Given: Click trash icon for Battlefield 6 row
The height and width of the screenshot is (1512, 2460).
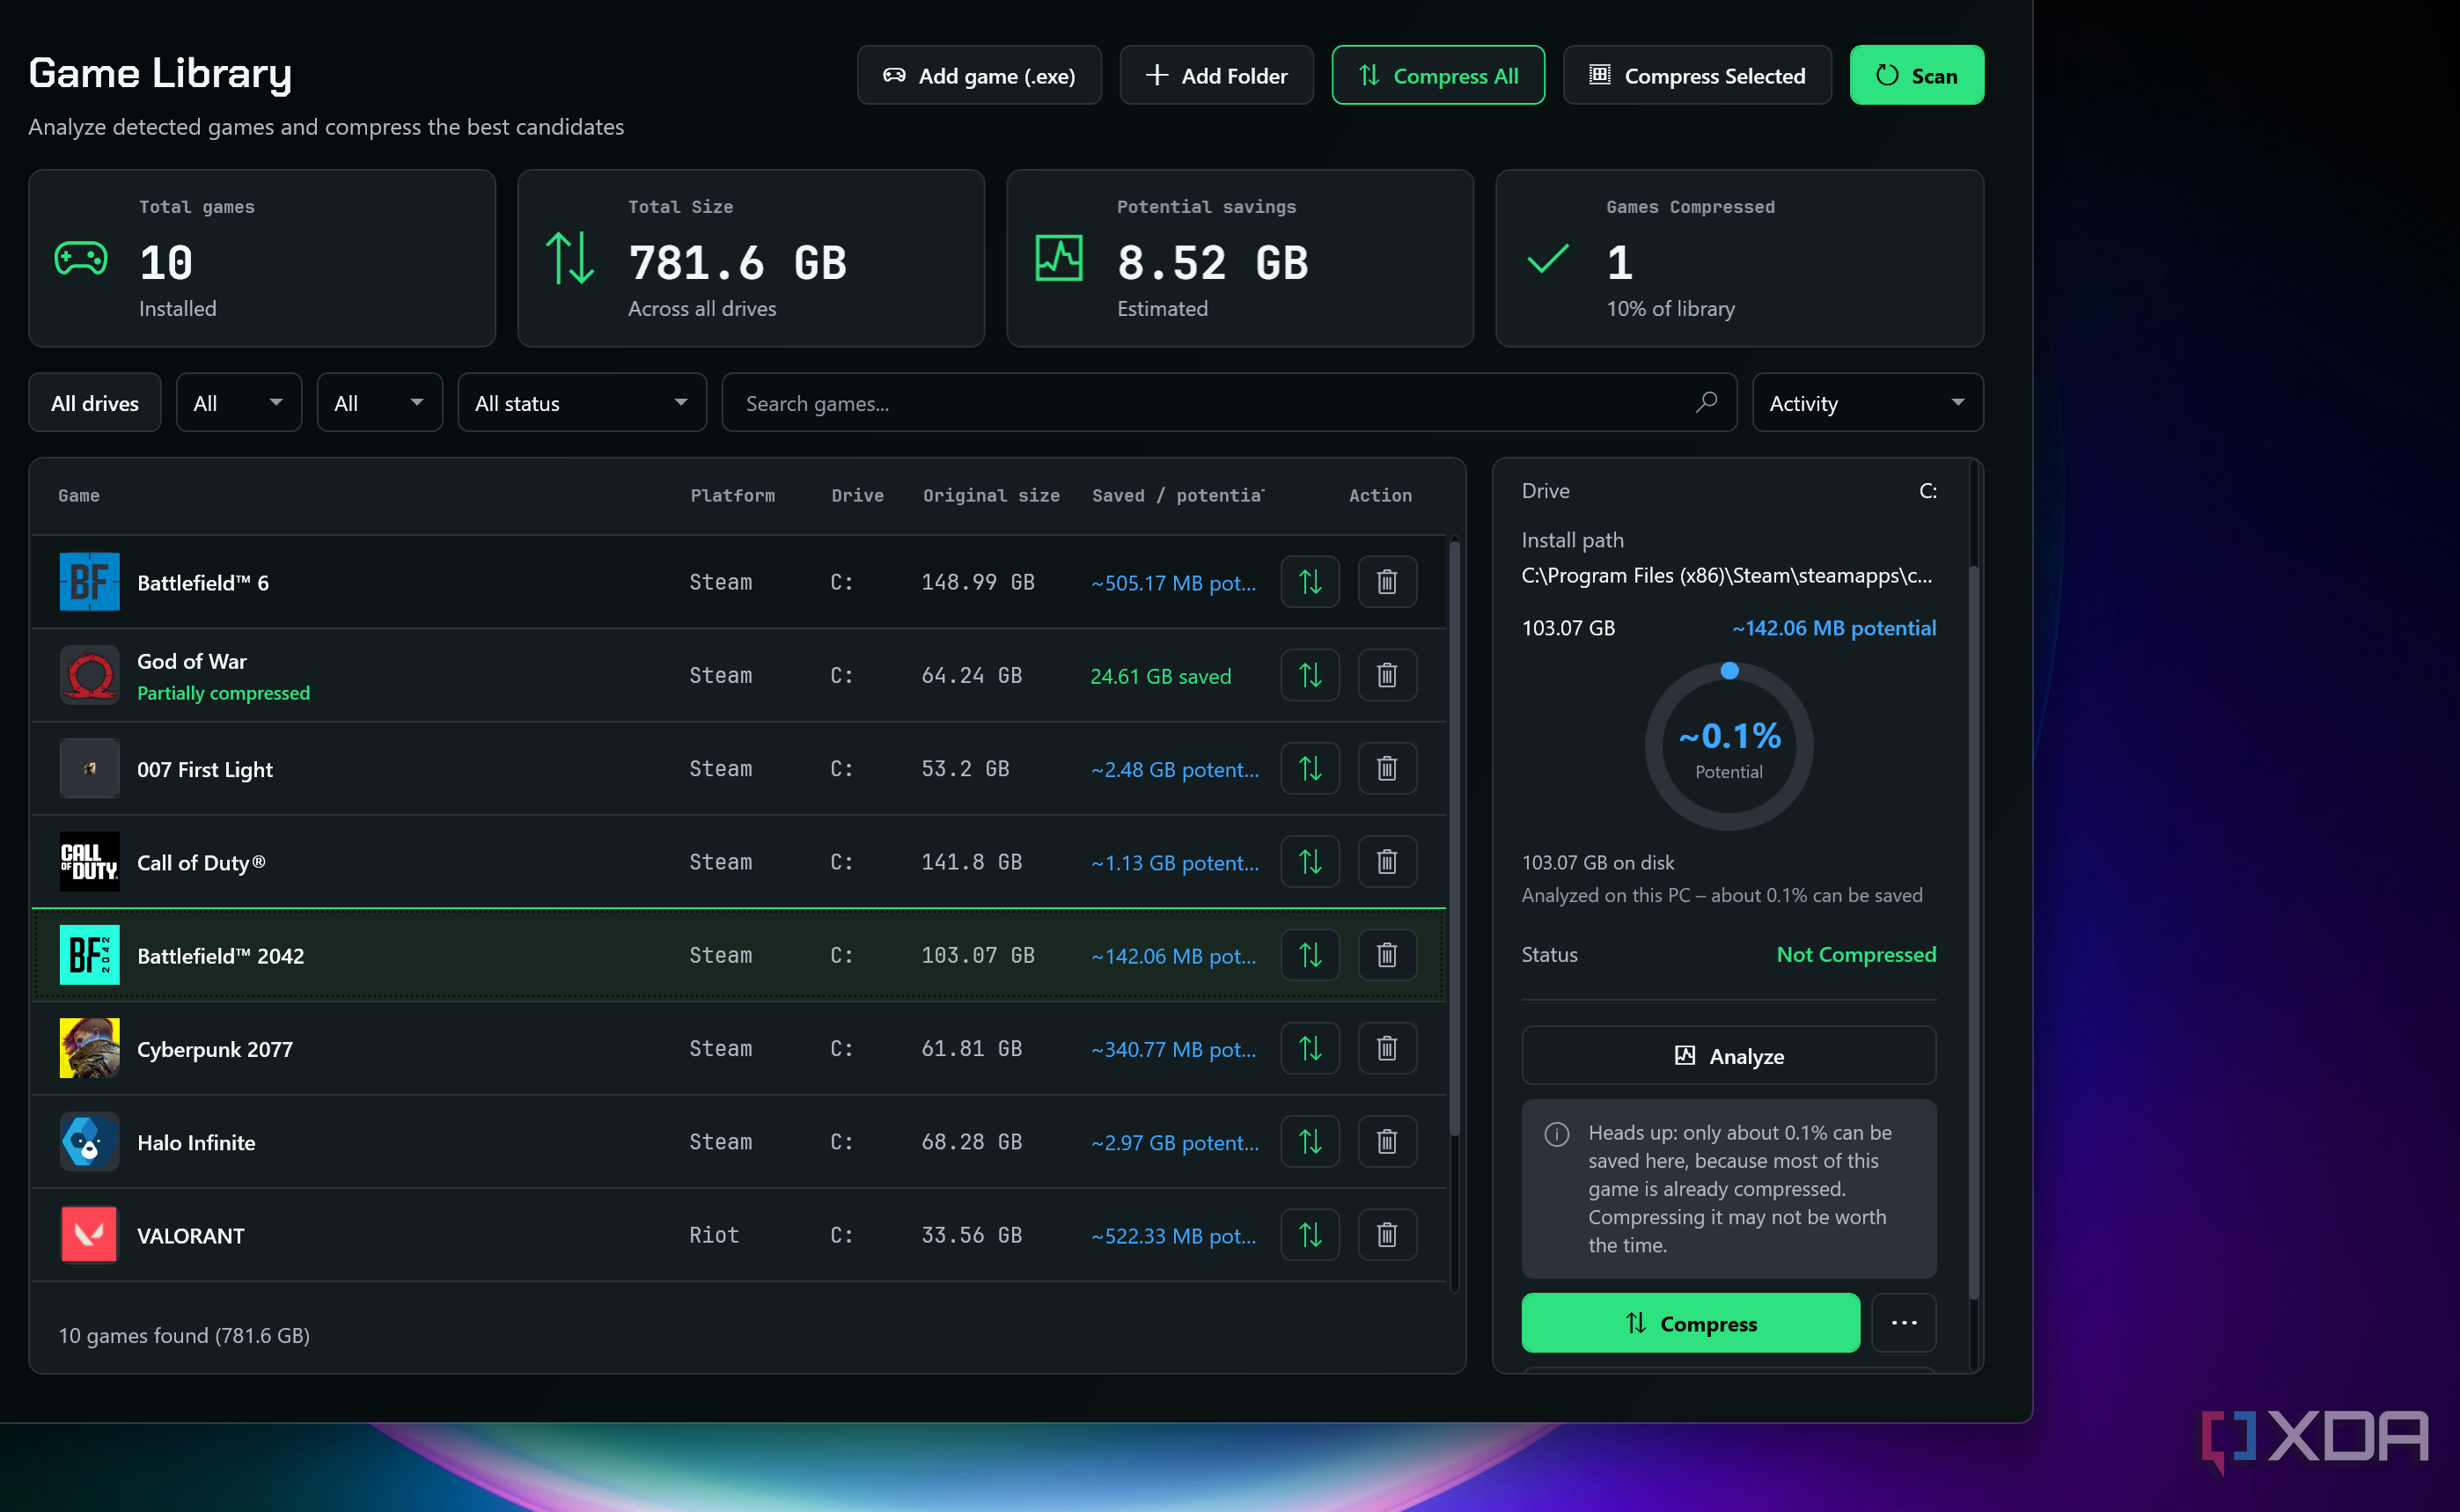Looking at the screenshot, I should tap(1387, 582).
